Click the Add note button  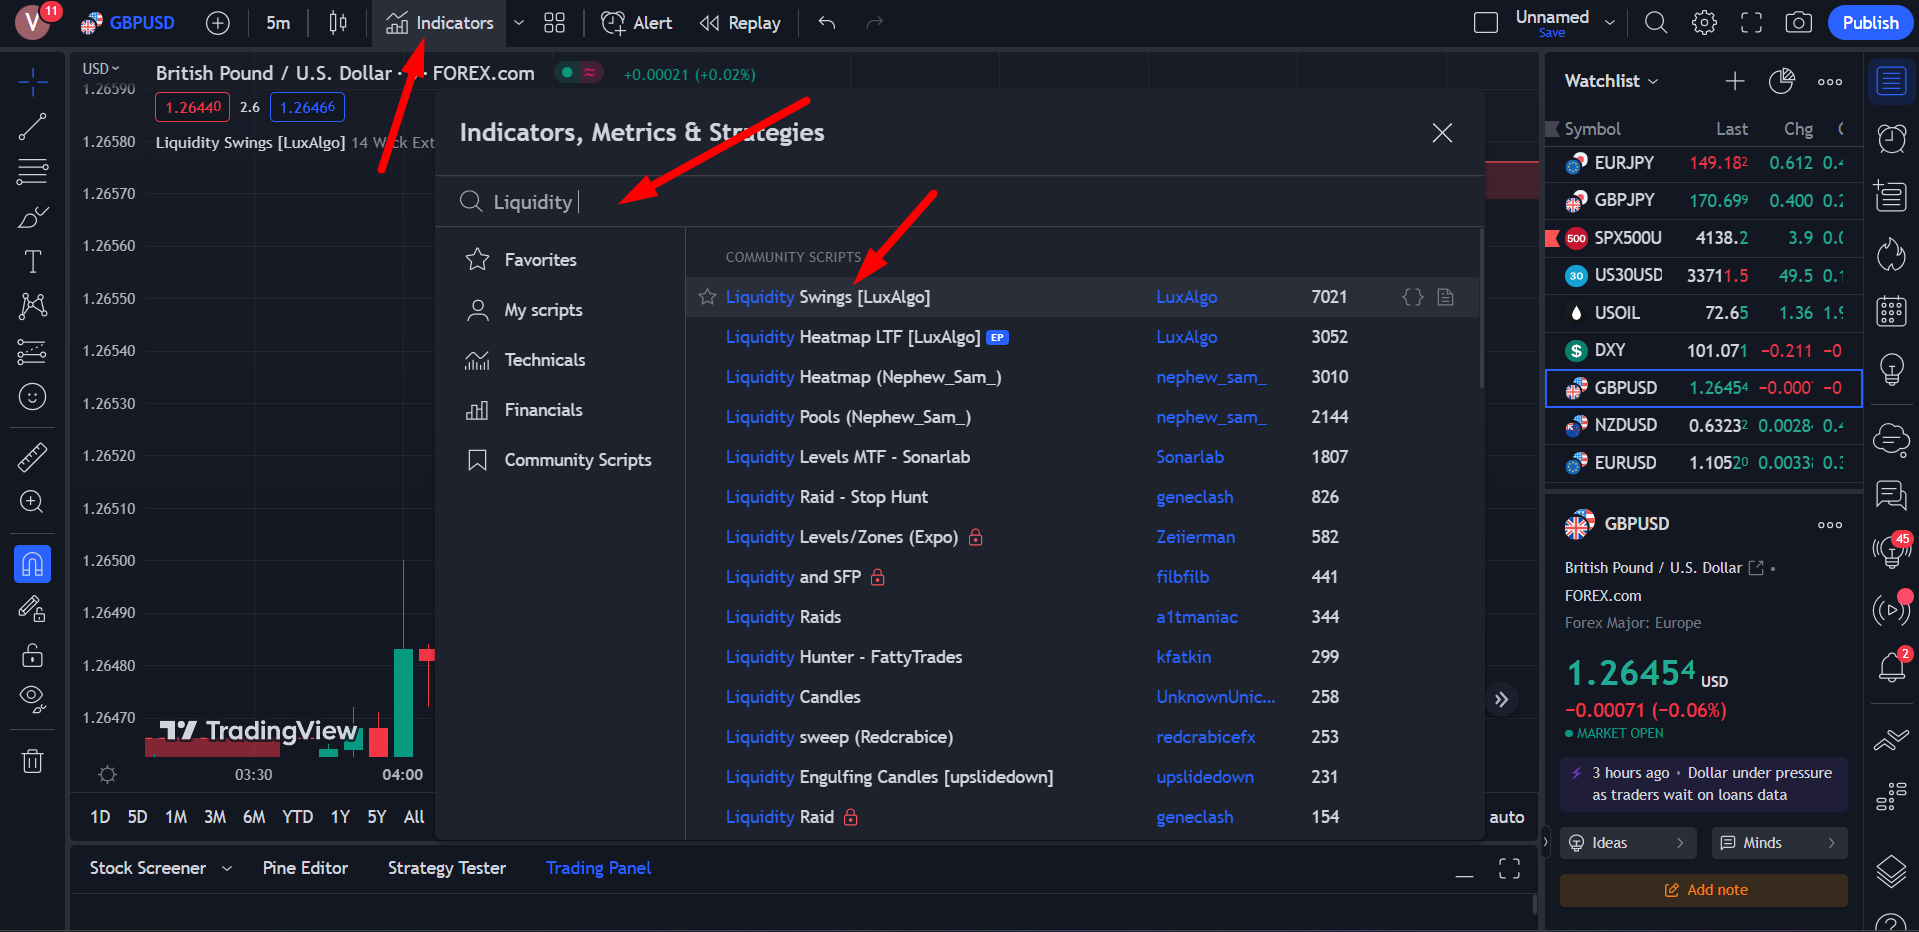[x=1704, y=890]
